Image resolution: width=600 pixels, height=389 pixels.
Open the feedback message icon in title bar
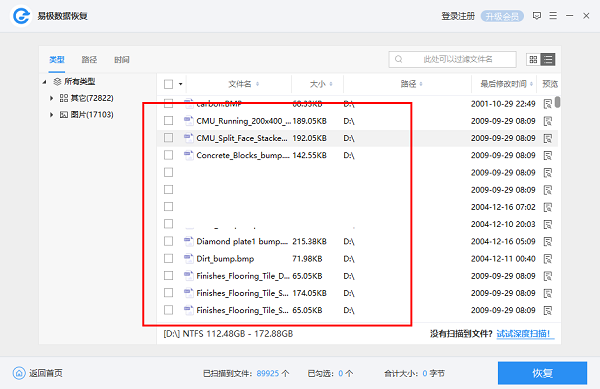click(x=537, y=16)
